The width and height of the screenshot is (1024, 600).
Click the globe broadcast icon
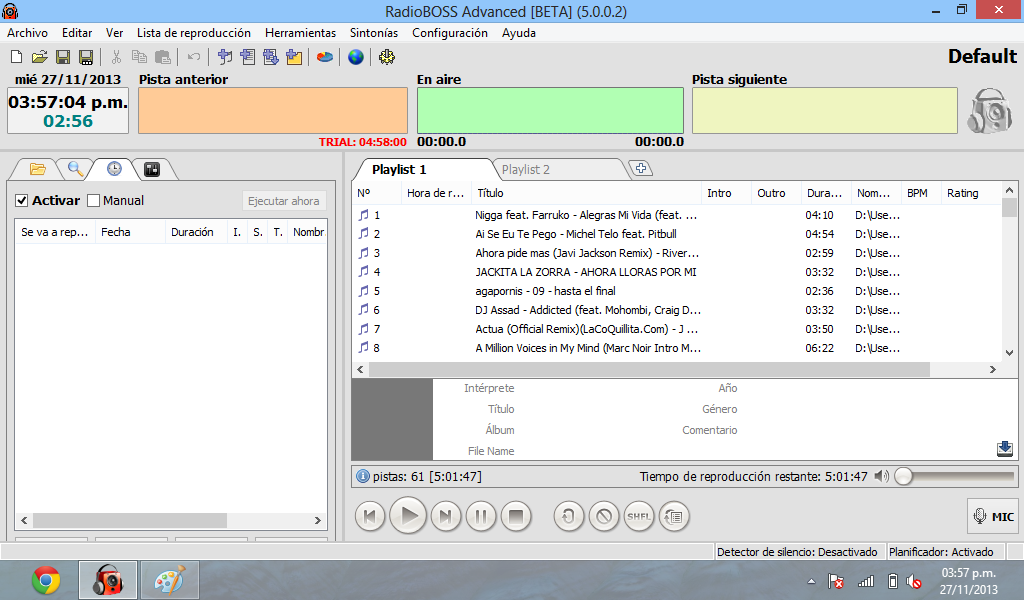(x=355, y=57)
